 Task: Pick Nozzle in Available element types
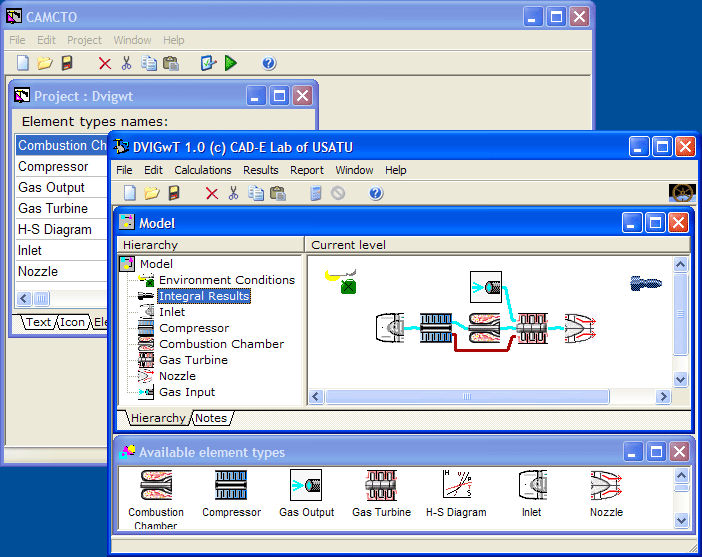click(x=606, y=485)
